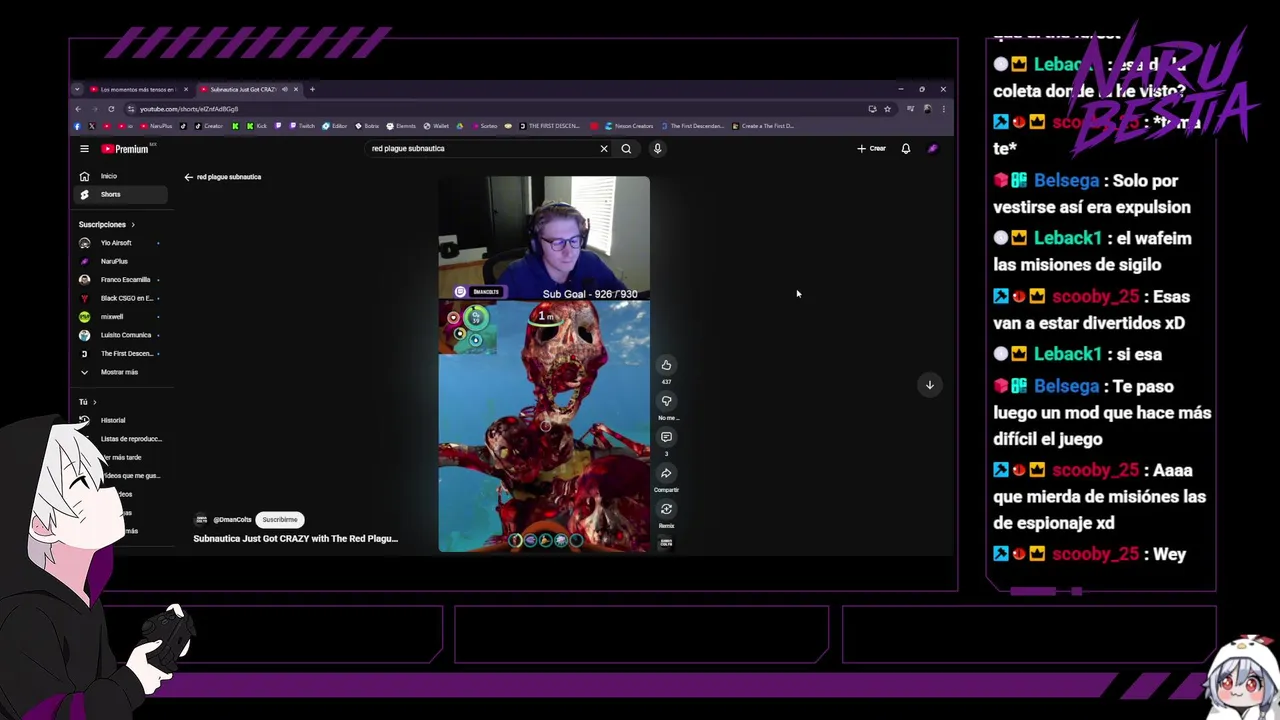The image size is (1280, 720).
Task: Open the account avatar menu
Action: pyautogui.click(x=932, y=149)
